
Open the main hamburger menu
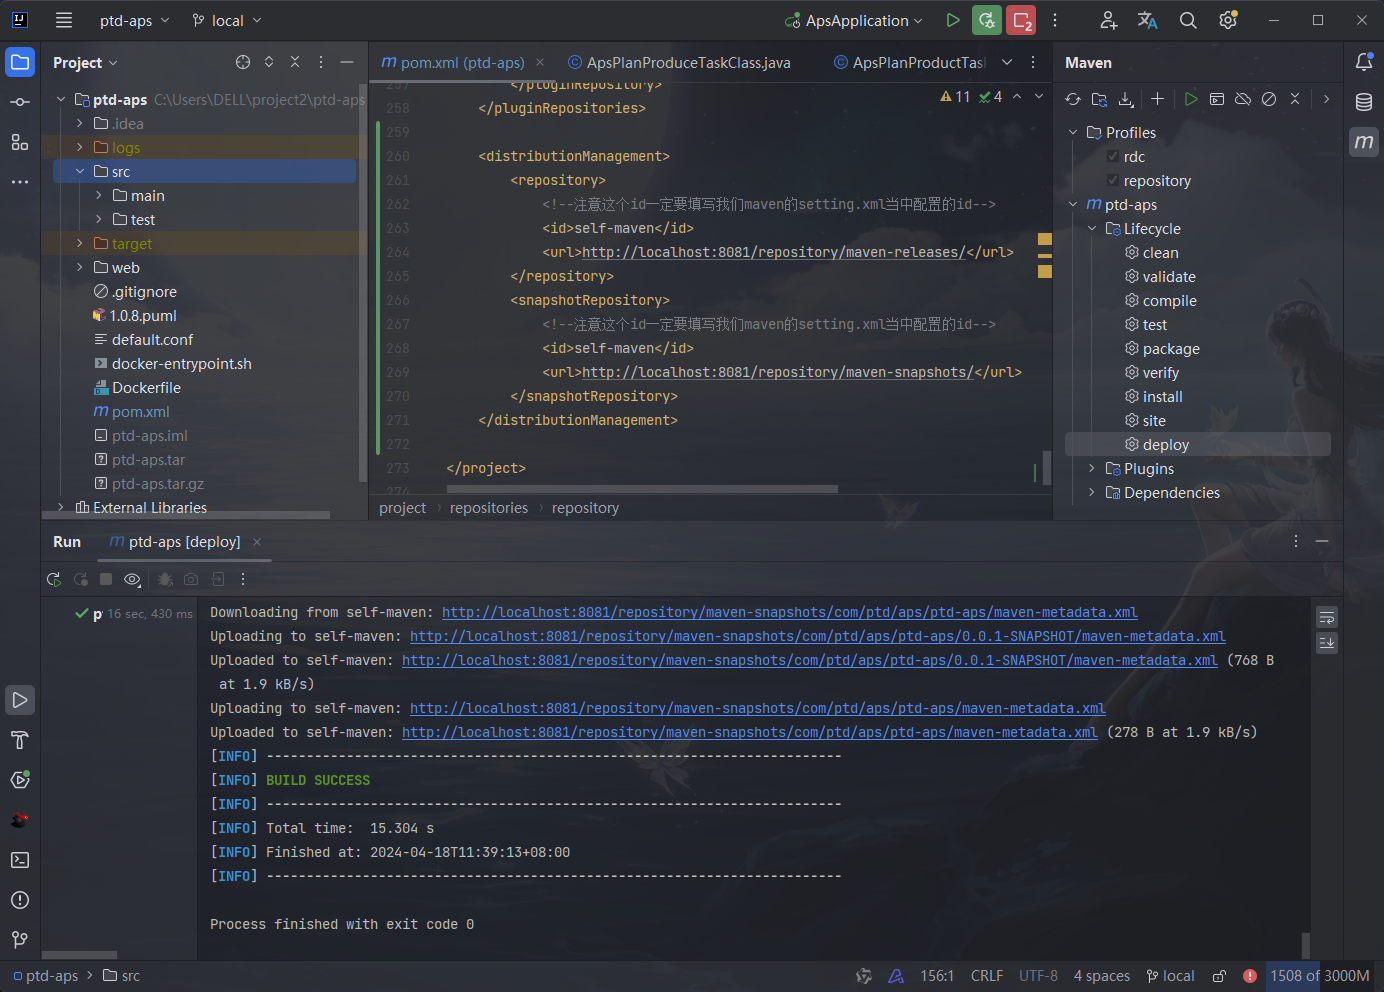64,20
